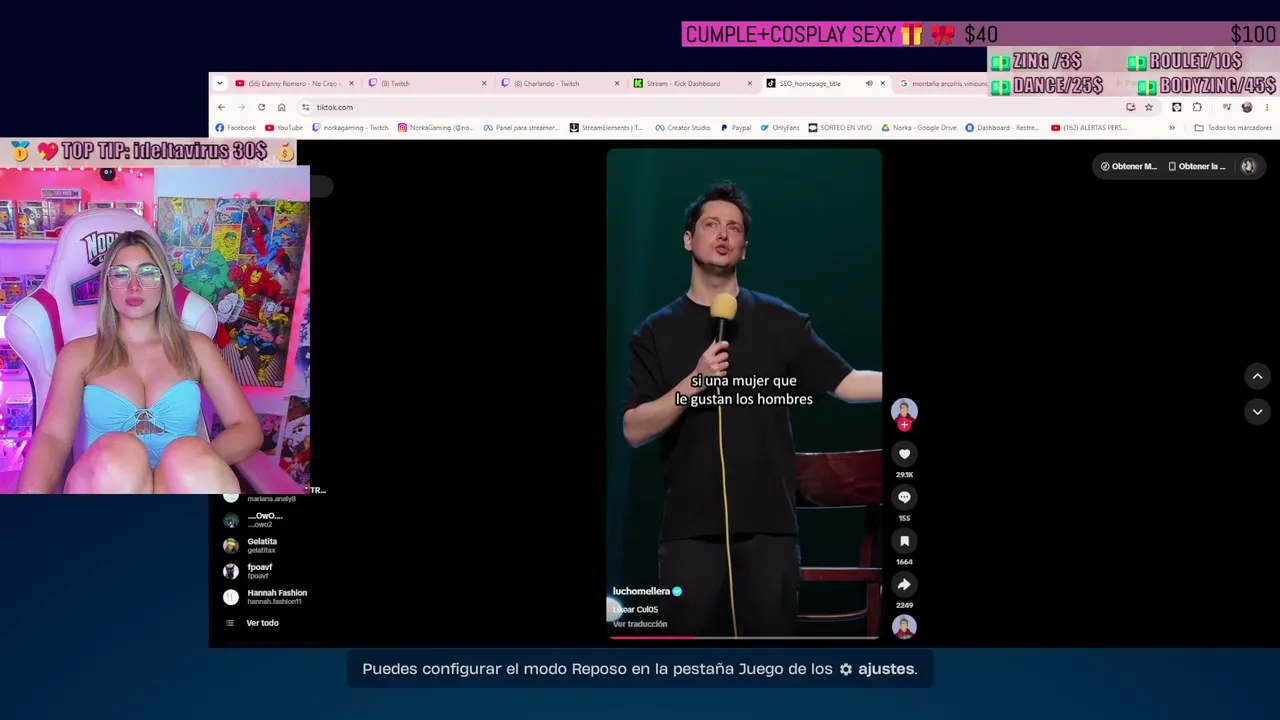
Task: Share the video using arrow icon
Action: (904, 584)
